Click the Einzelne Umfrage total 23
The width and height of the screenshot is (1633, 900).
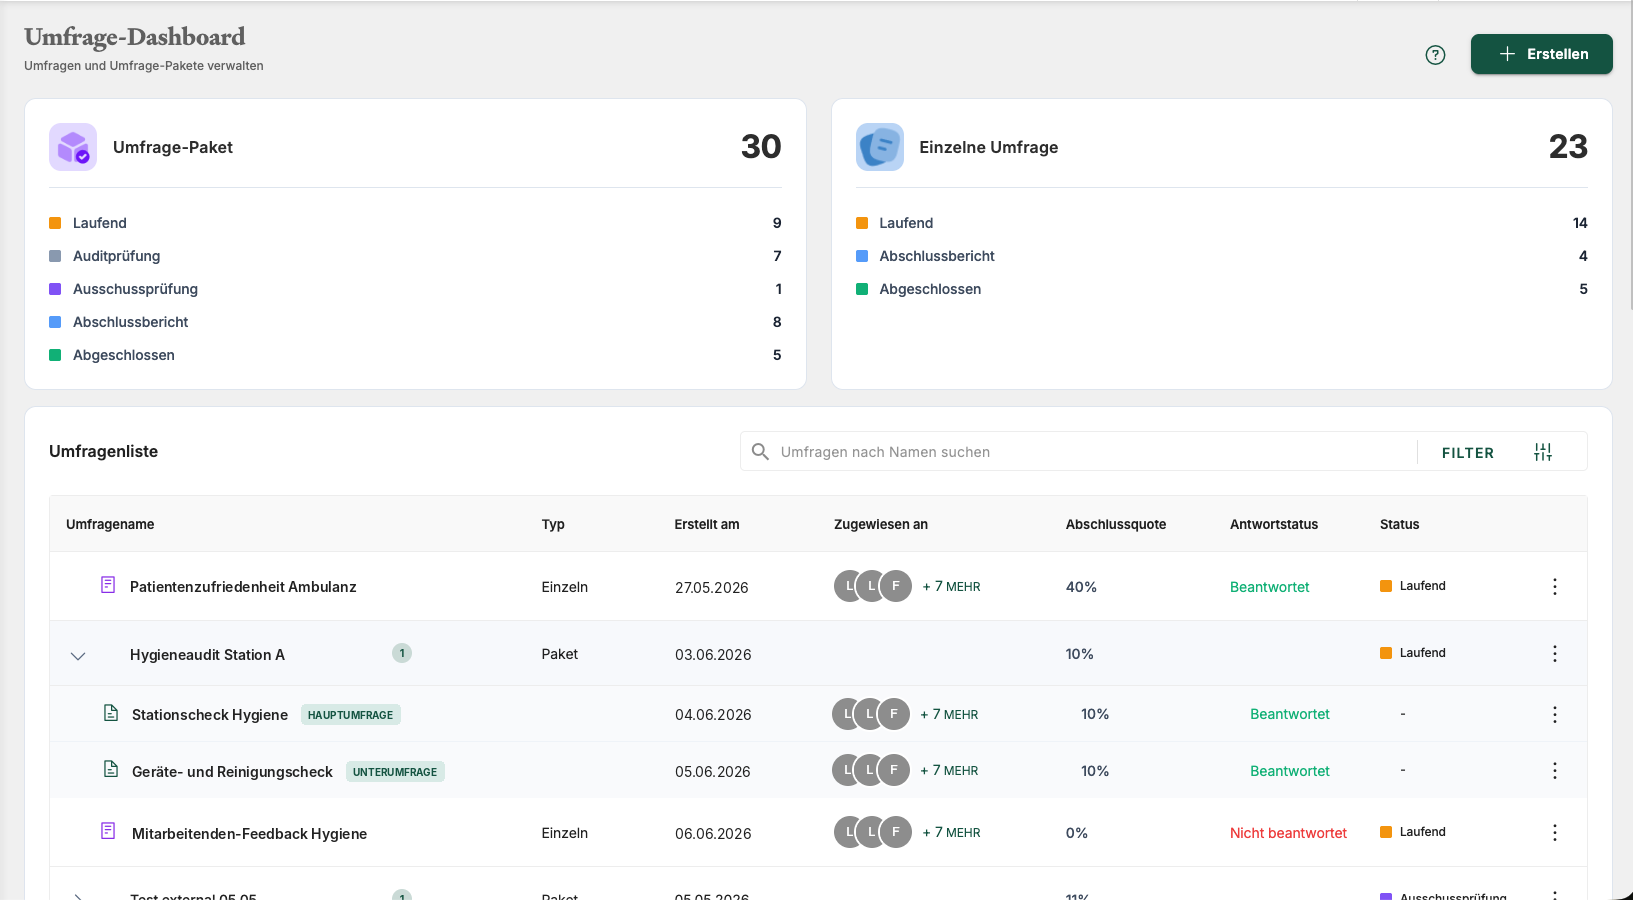[1568, 147]
